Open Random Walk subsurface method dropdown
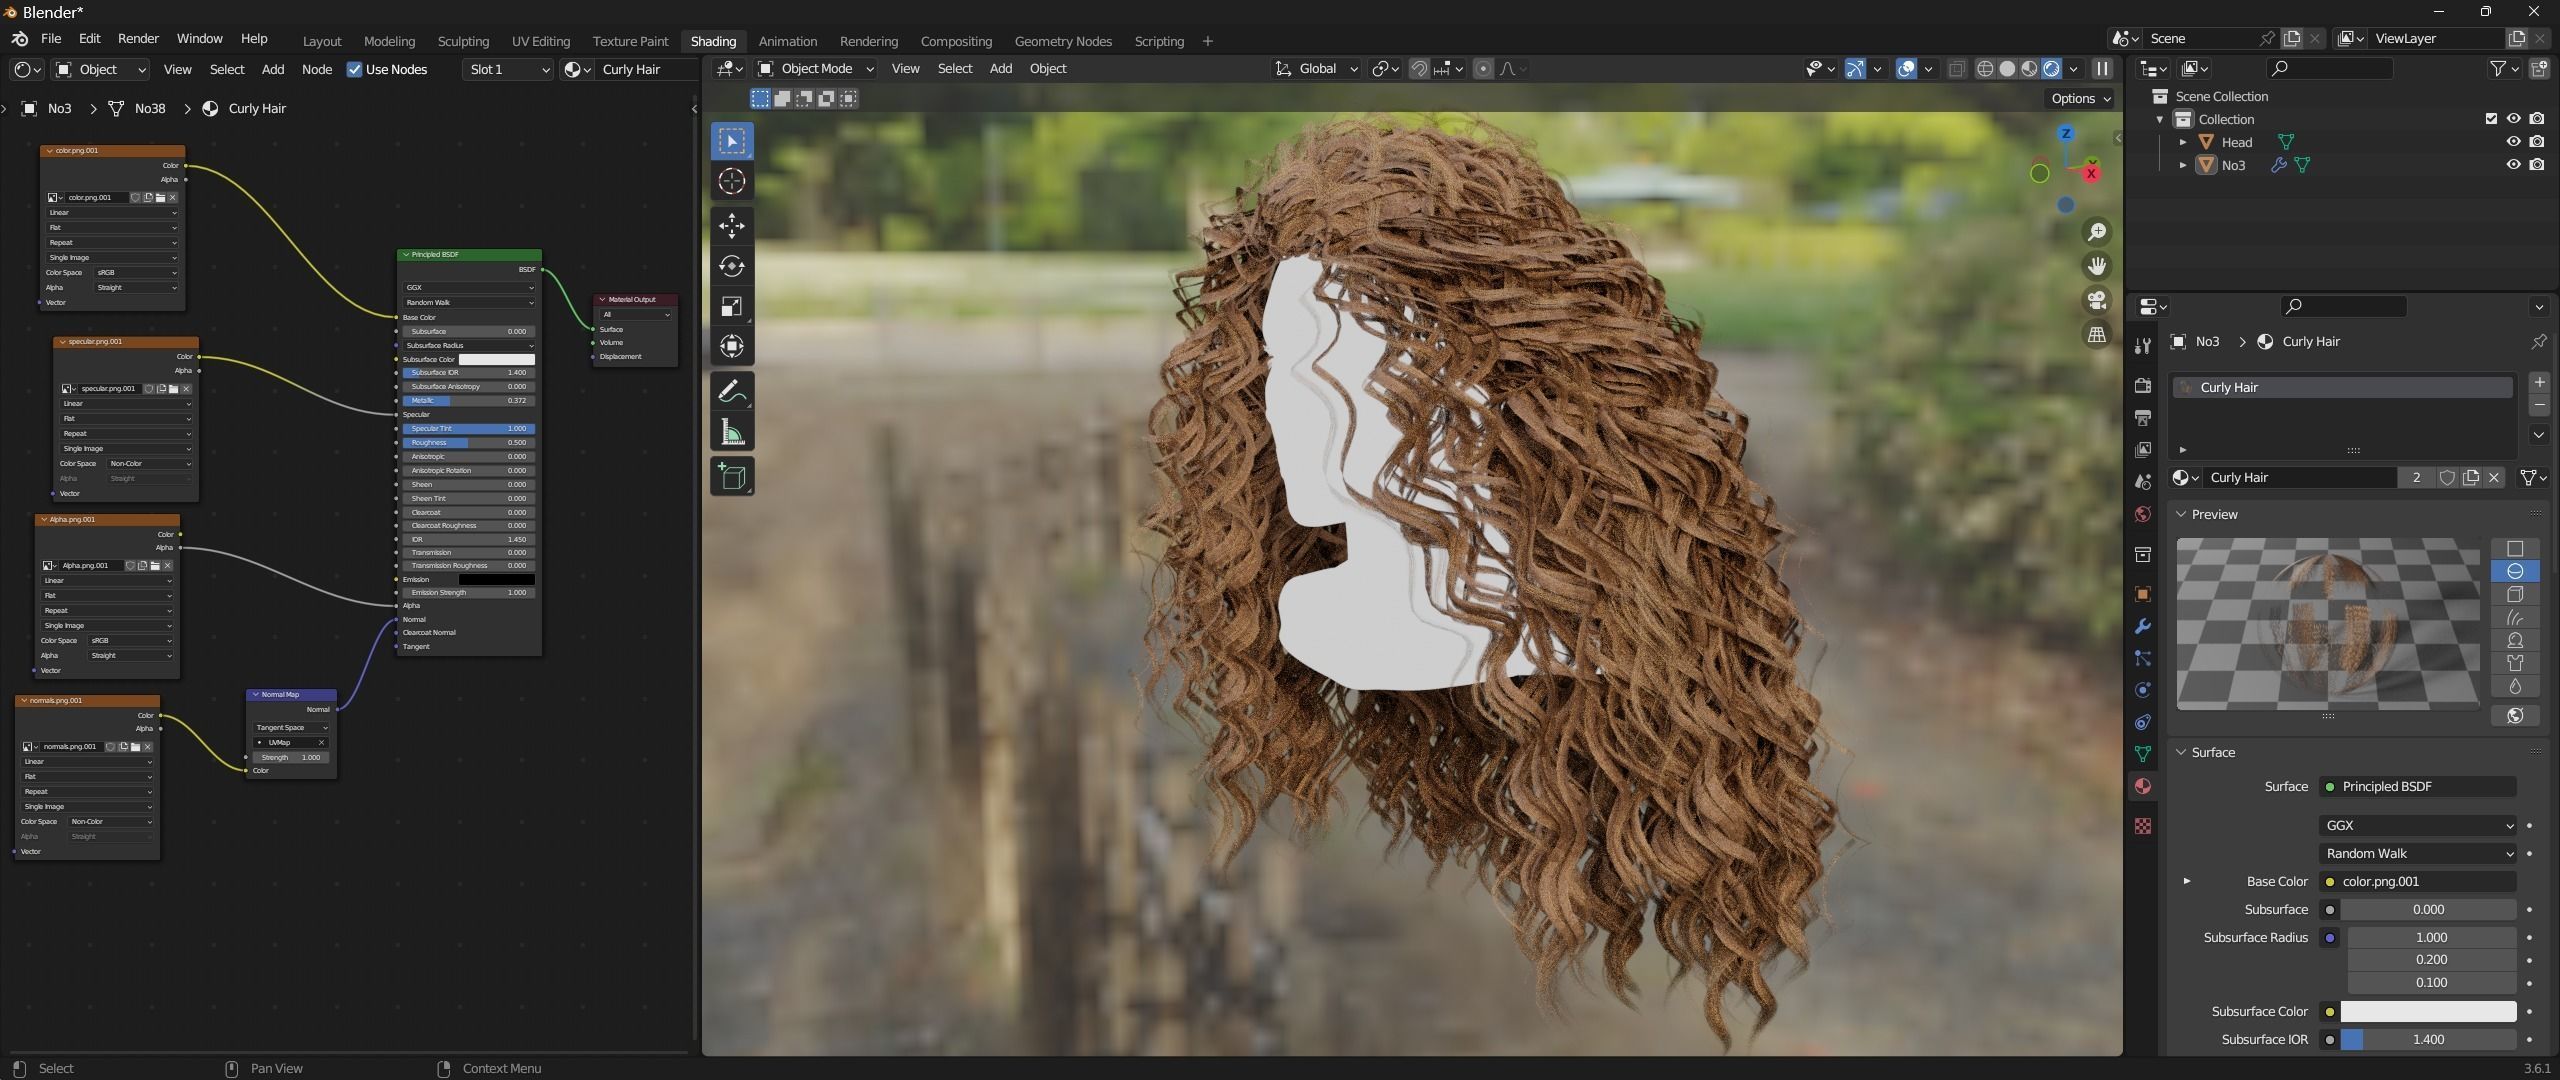This screenshot has height=1080, width=2560. tap(2417, 853)
